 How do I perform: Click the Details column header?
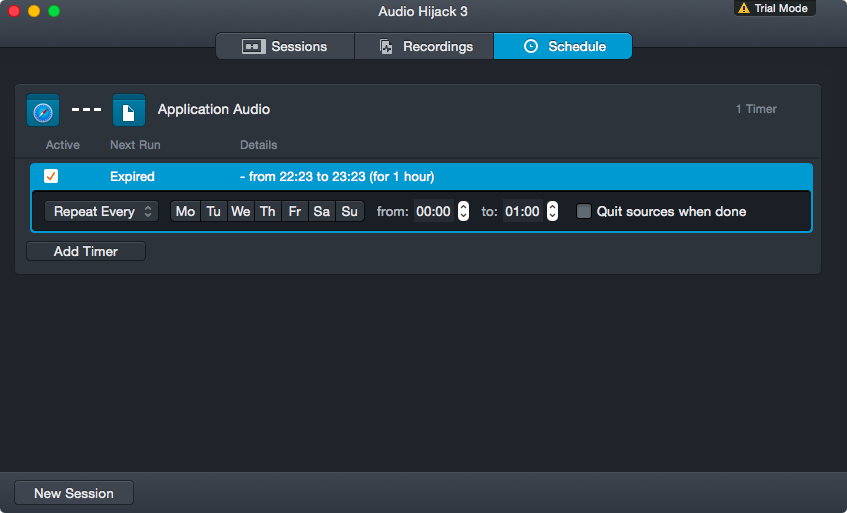[x=259, y=145]
